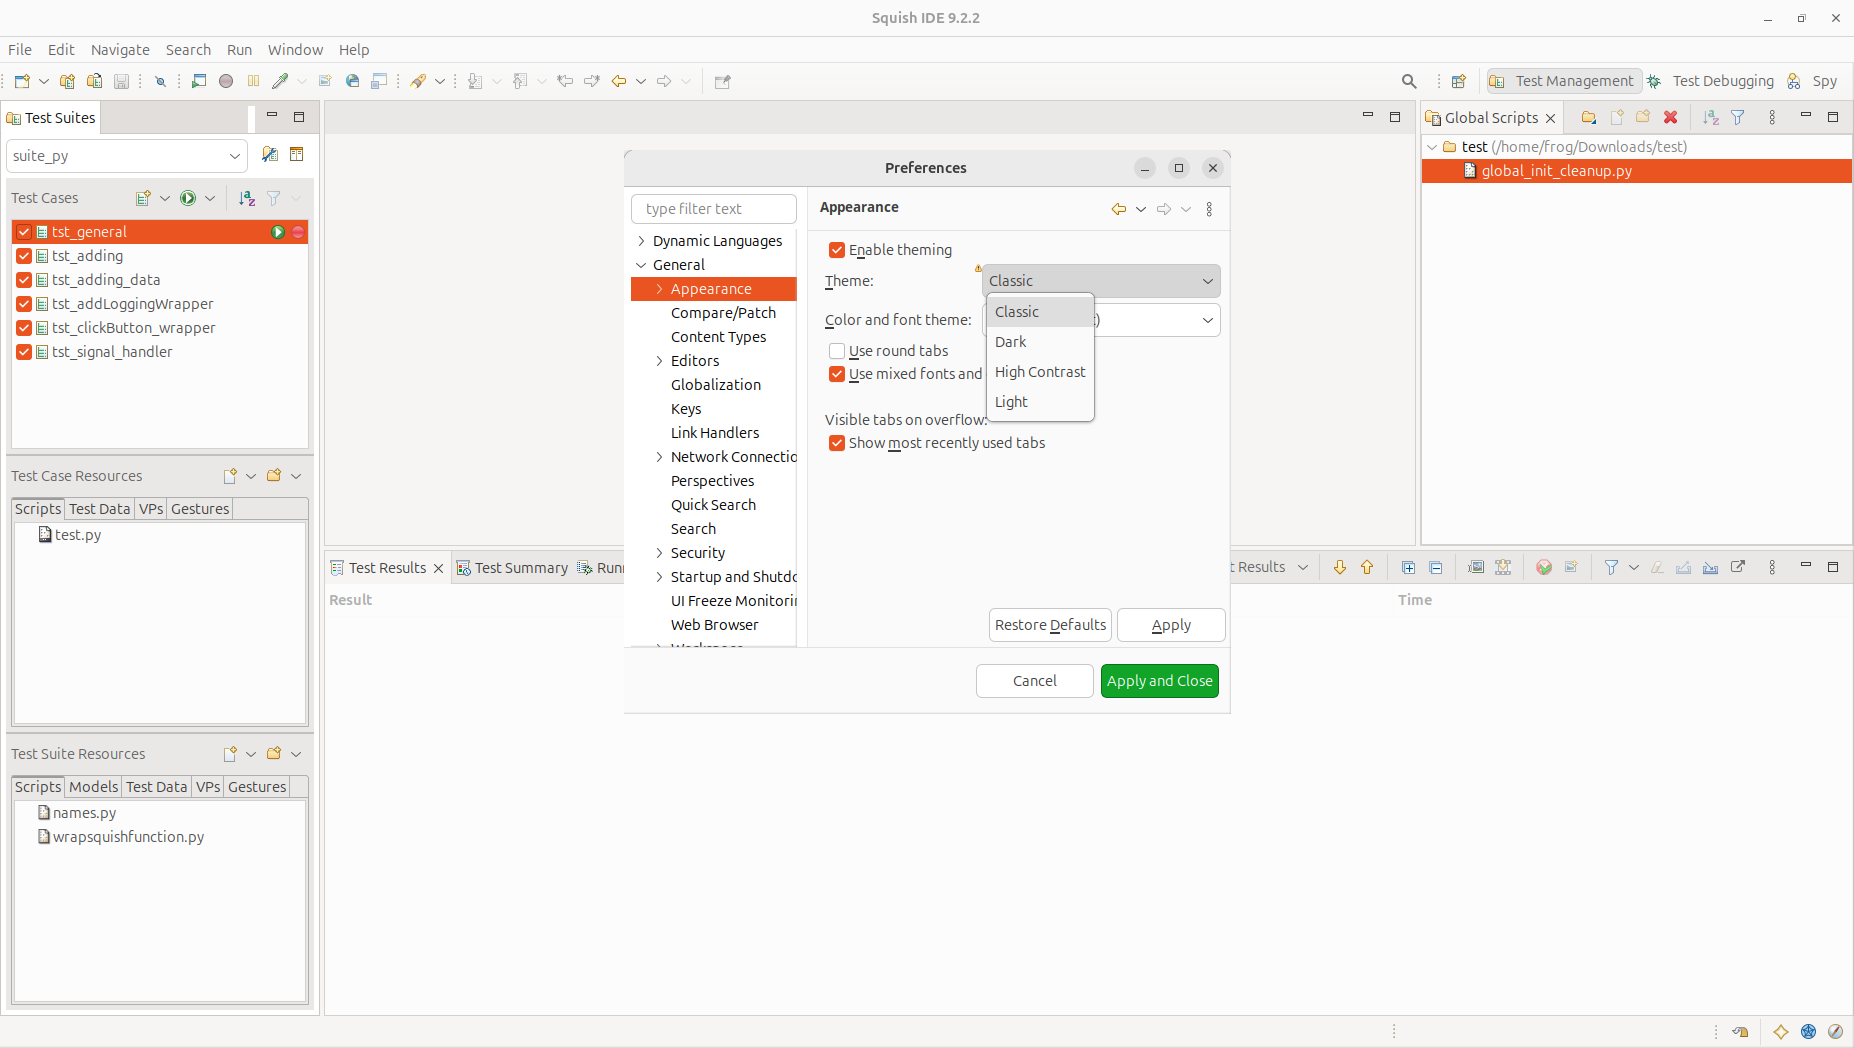Click the Apply and Close button
This screenshot has width=1854, height=1048.
click(1160, 681)
